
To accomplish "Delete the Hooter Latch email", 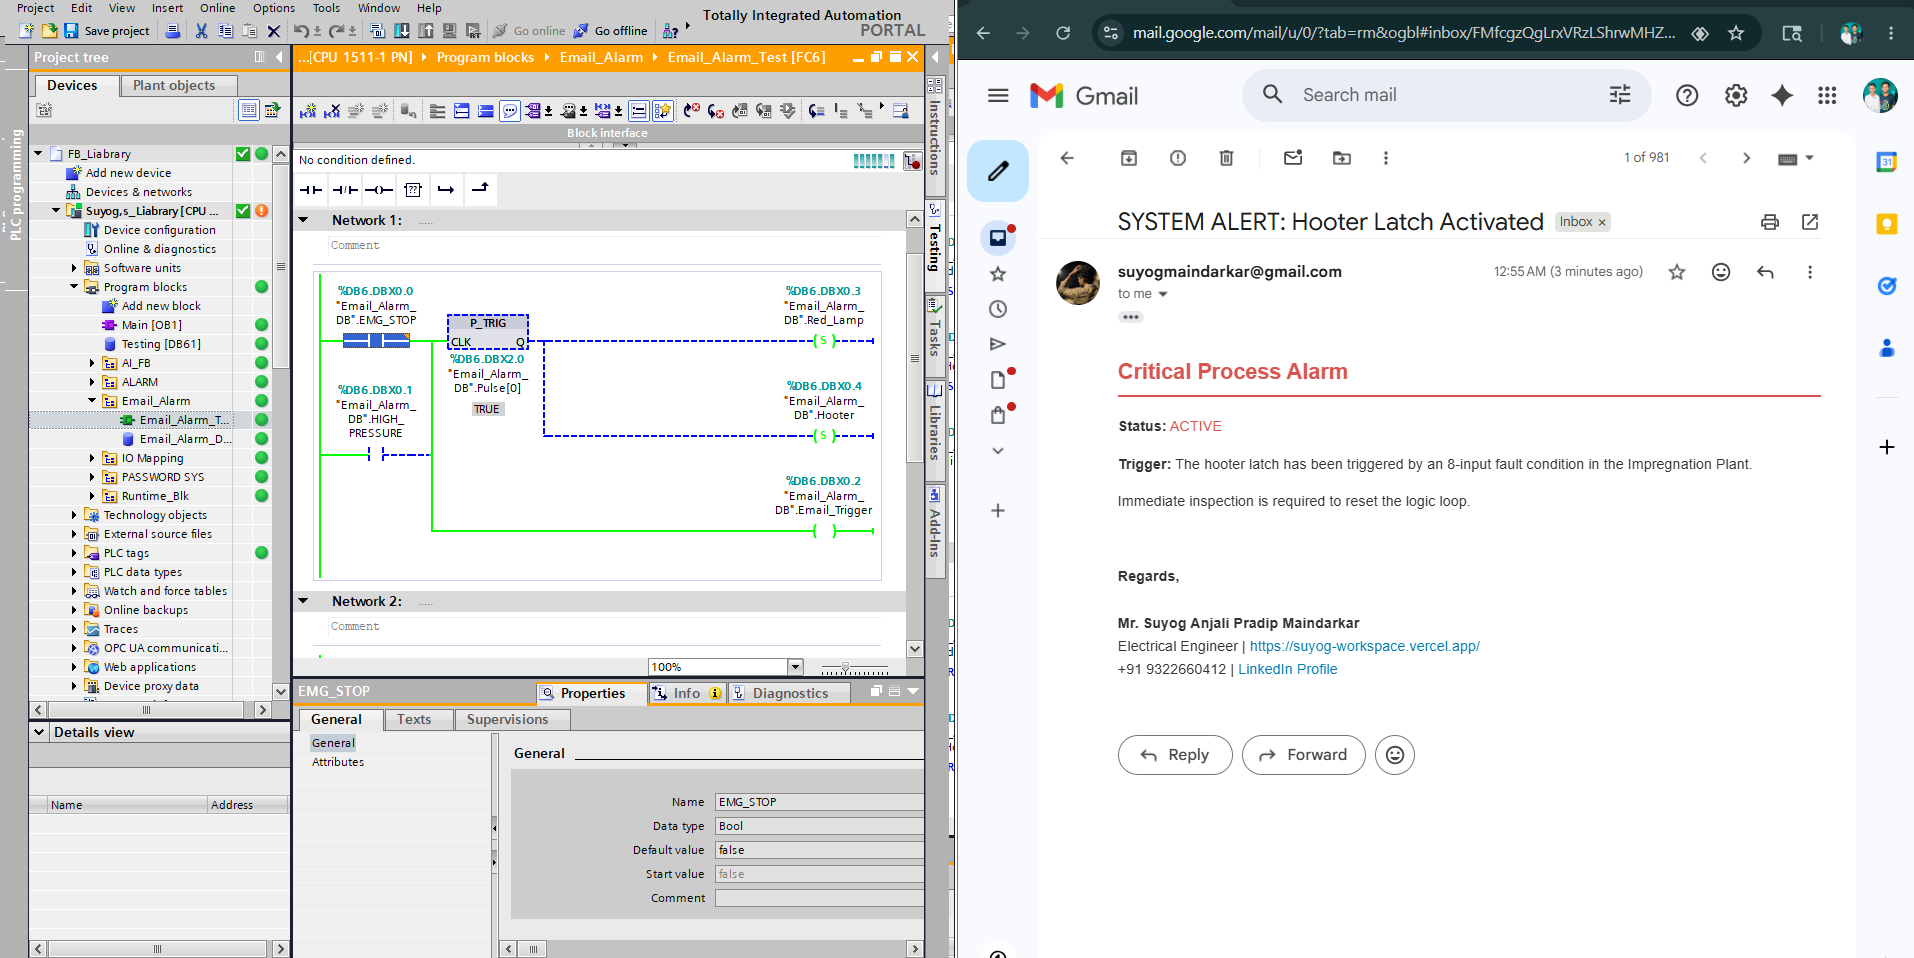I will tap(1227, 158).
